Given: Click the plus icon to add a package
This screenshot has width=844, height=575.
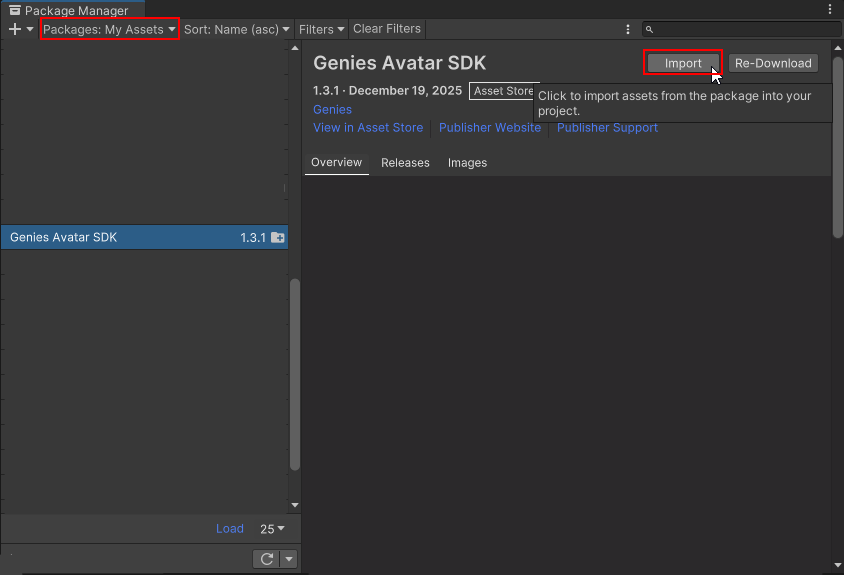Looking at the screenshot, I should coord(14,30).
